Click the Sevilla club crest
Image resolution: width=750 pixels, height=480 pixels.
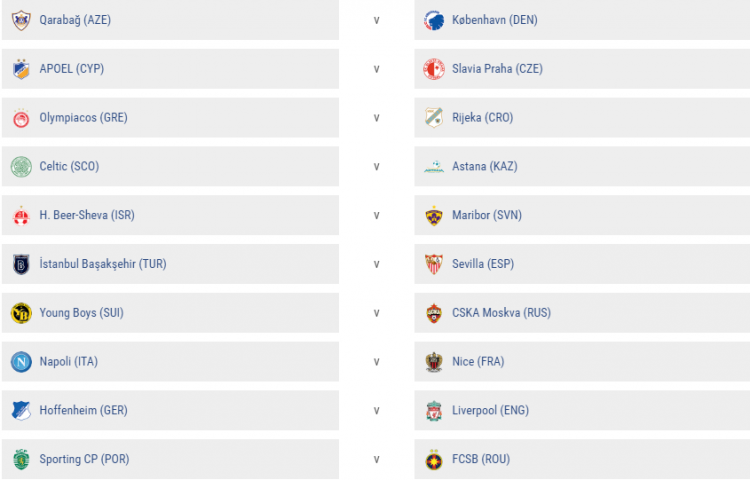(434, 264)
